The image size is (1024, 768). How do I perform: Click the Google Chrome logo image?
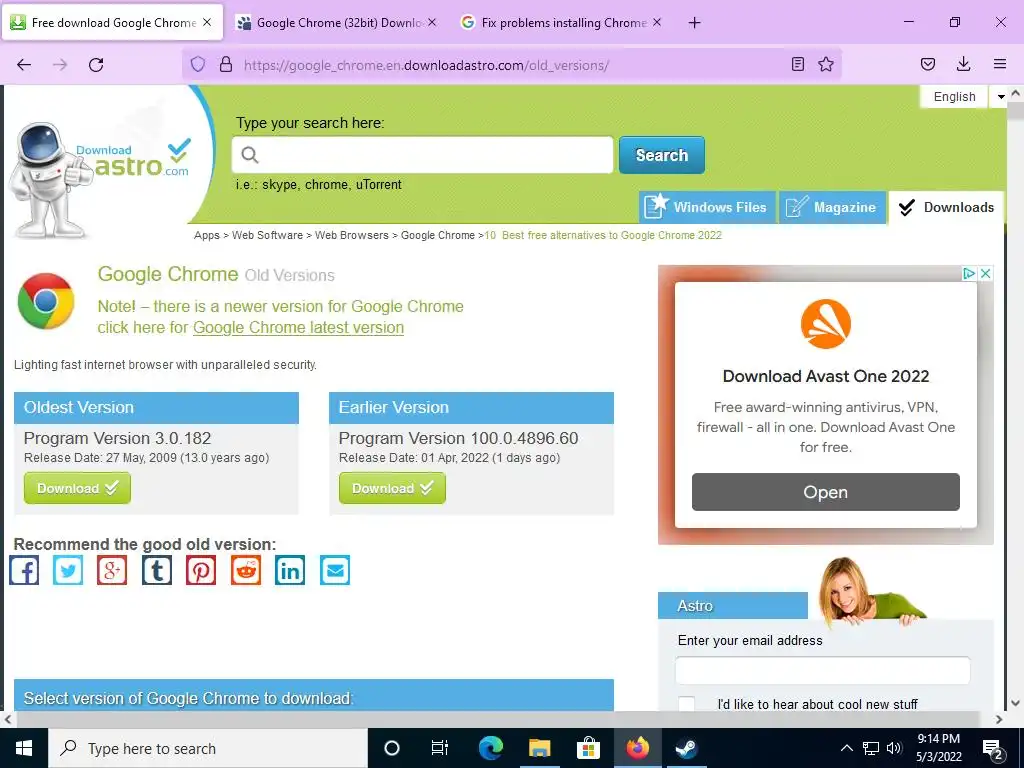point(46,301)
